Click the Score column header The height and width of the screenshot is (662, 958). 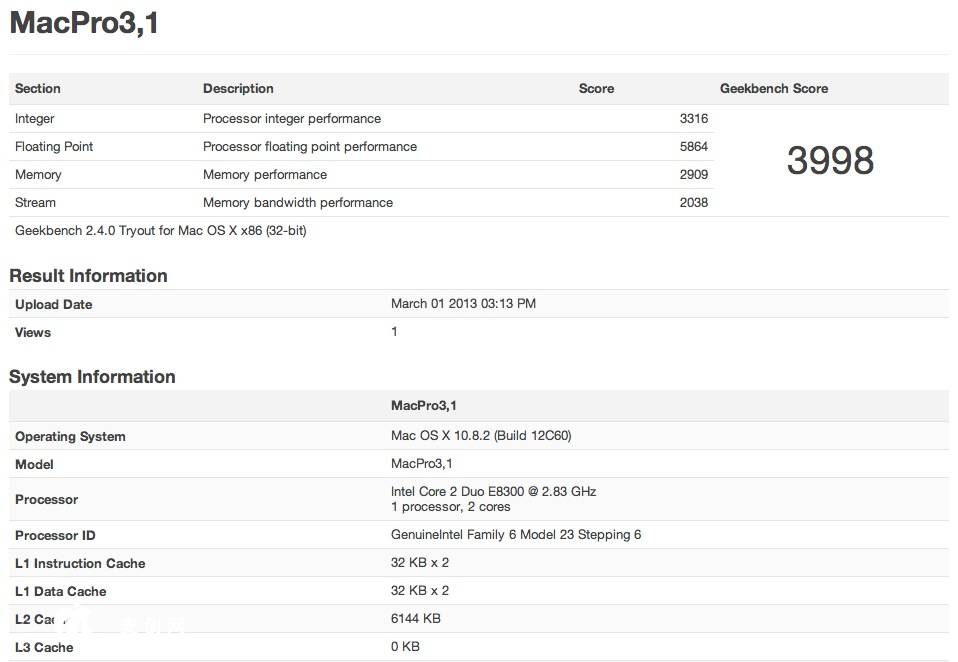point(596,89)
